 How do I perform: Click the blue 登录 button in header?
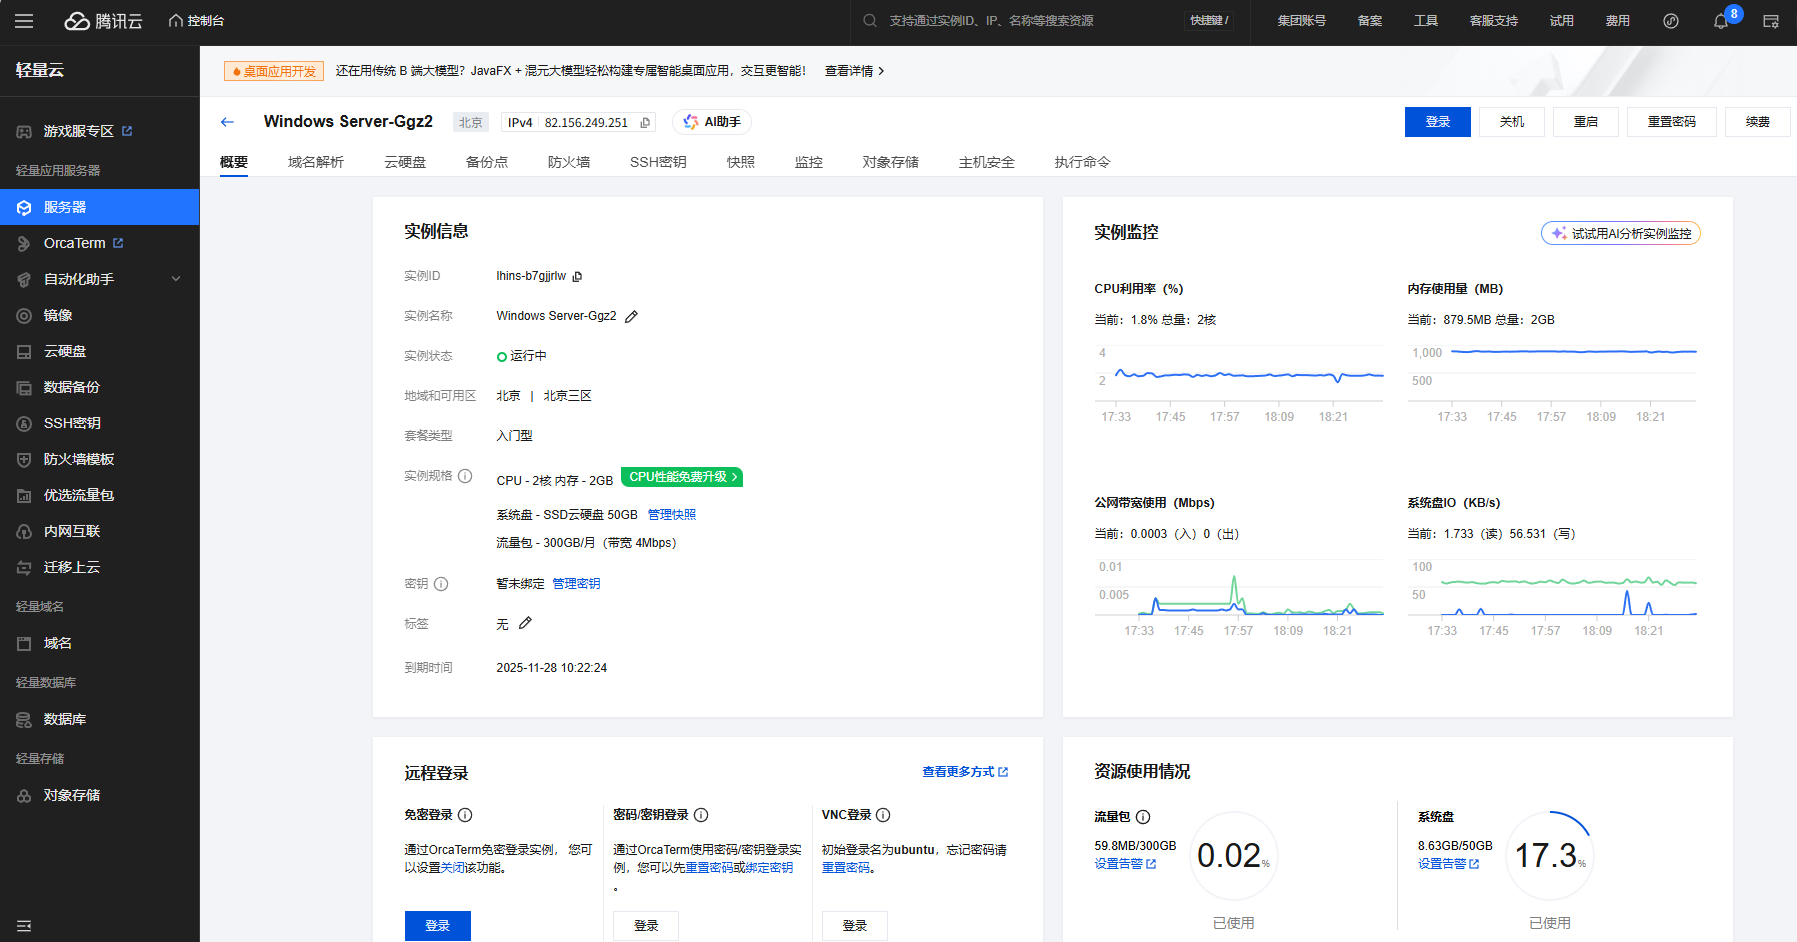(1438, 122)
